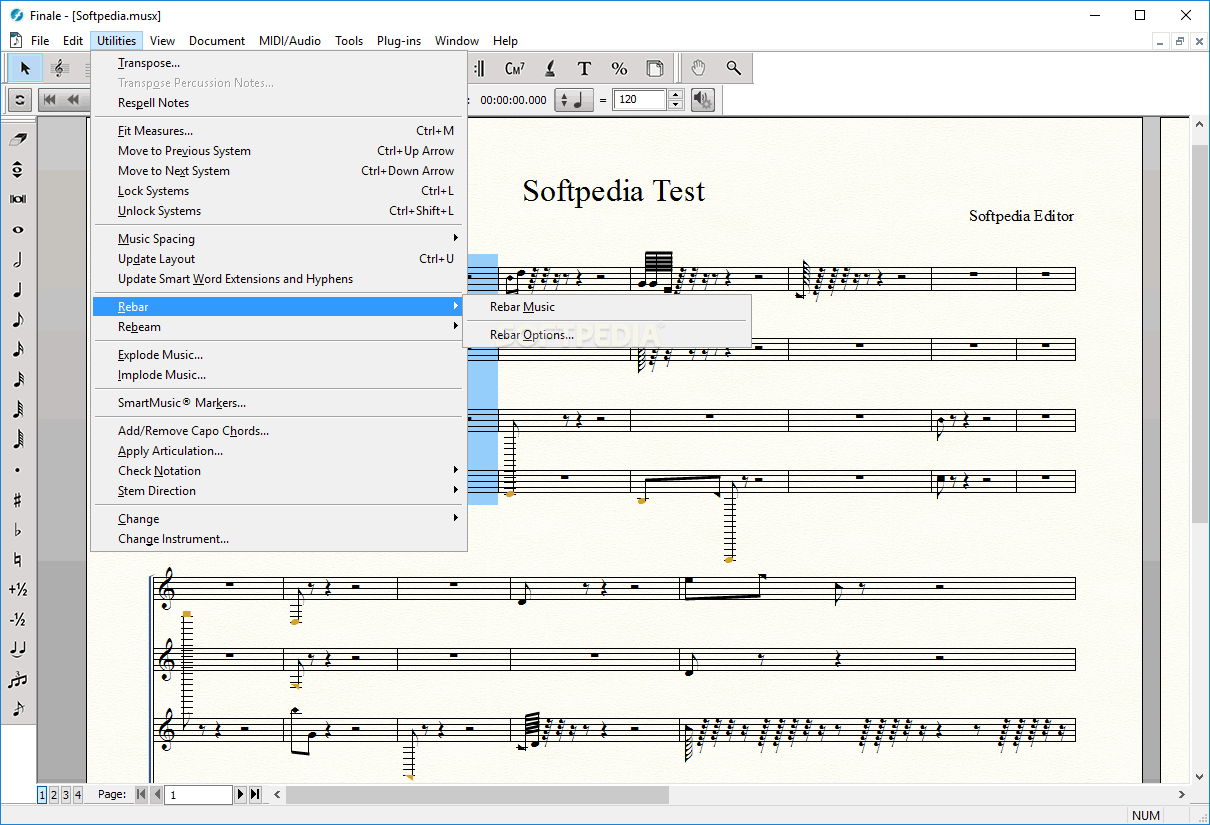Click the loop playback settings icon
The height and width of the screenshot is (825, 1210).
(x=19, y=100)
